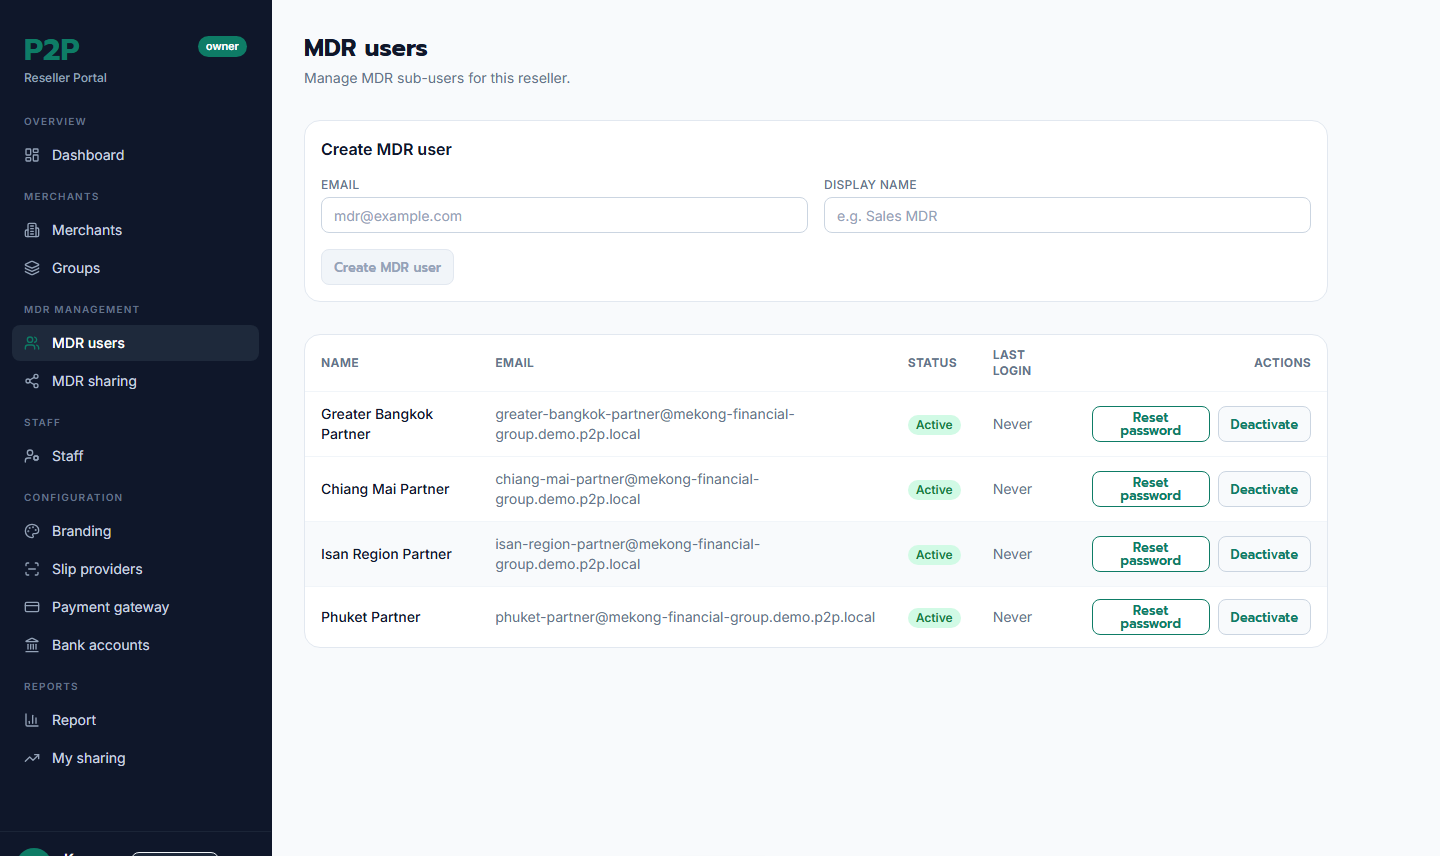The image size is (1440, 856).
Task: Click the Create MDR user button
Action: click(x=387, y=267)
